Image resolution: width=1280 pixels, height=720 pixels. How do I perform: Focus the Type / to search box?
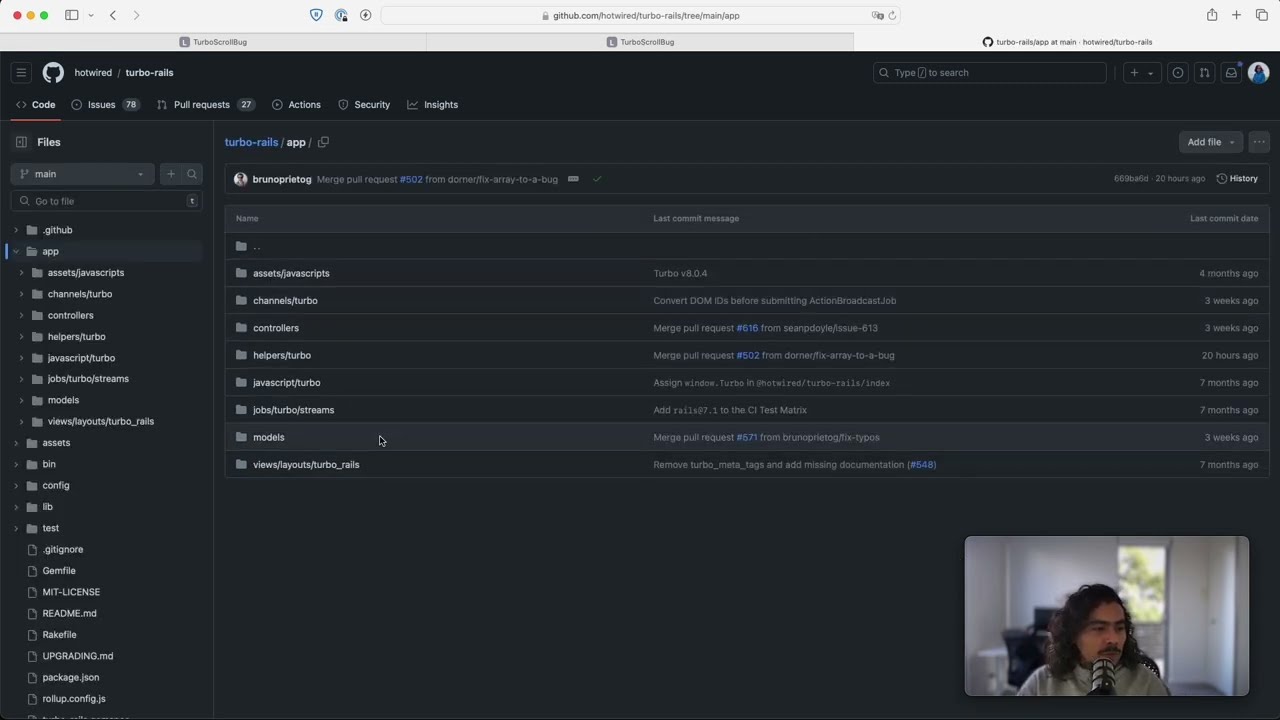[x=990, y=73]
